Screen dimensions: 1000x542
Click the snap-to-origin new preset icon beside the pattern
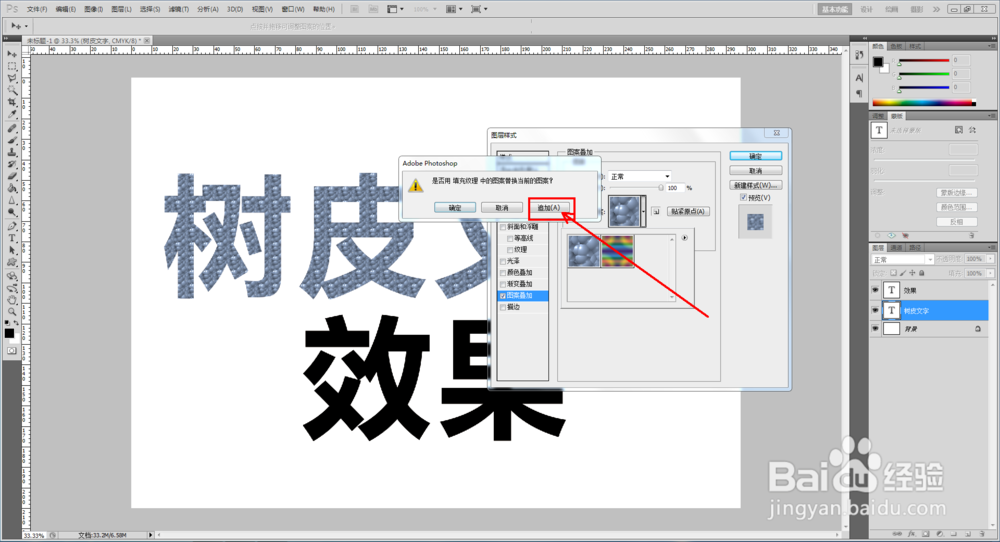pyautogui.click(x=656, y=211)
